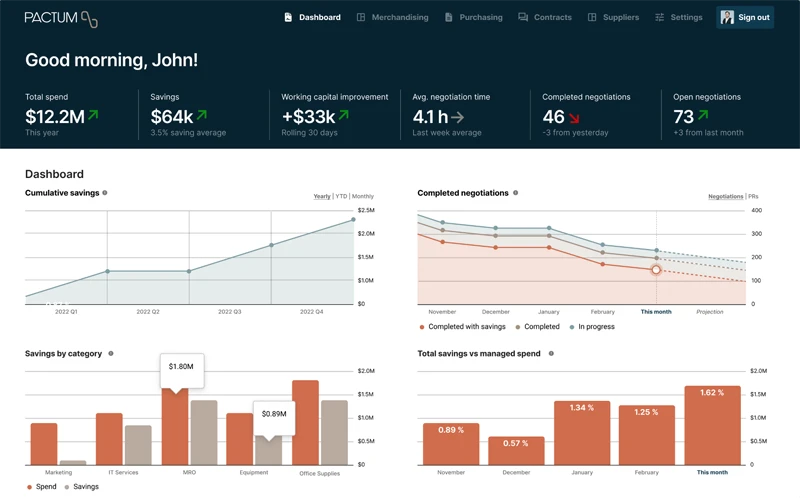Click the Purchasing file icon

point(448,17)
